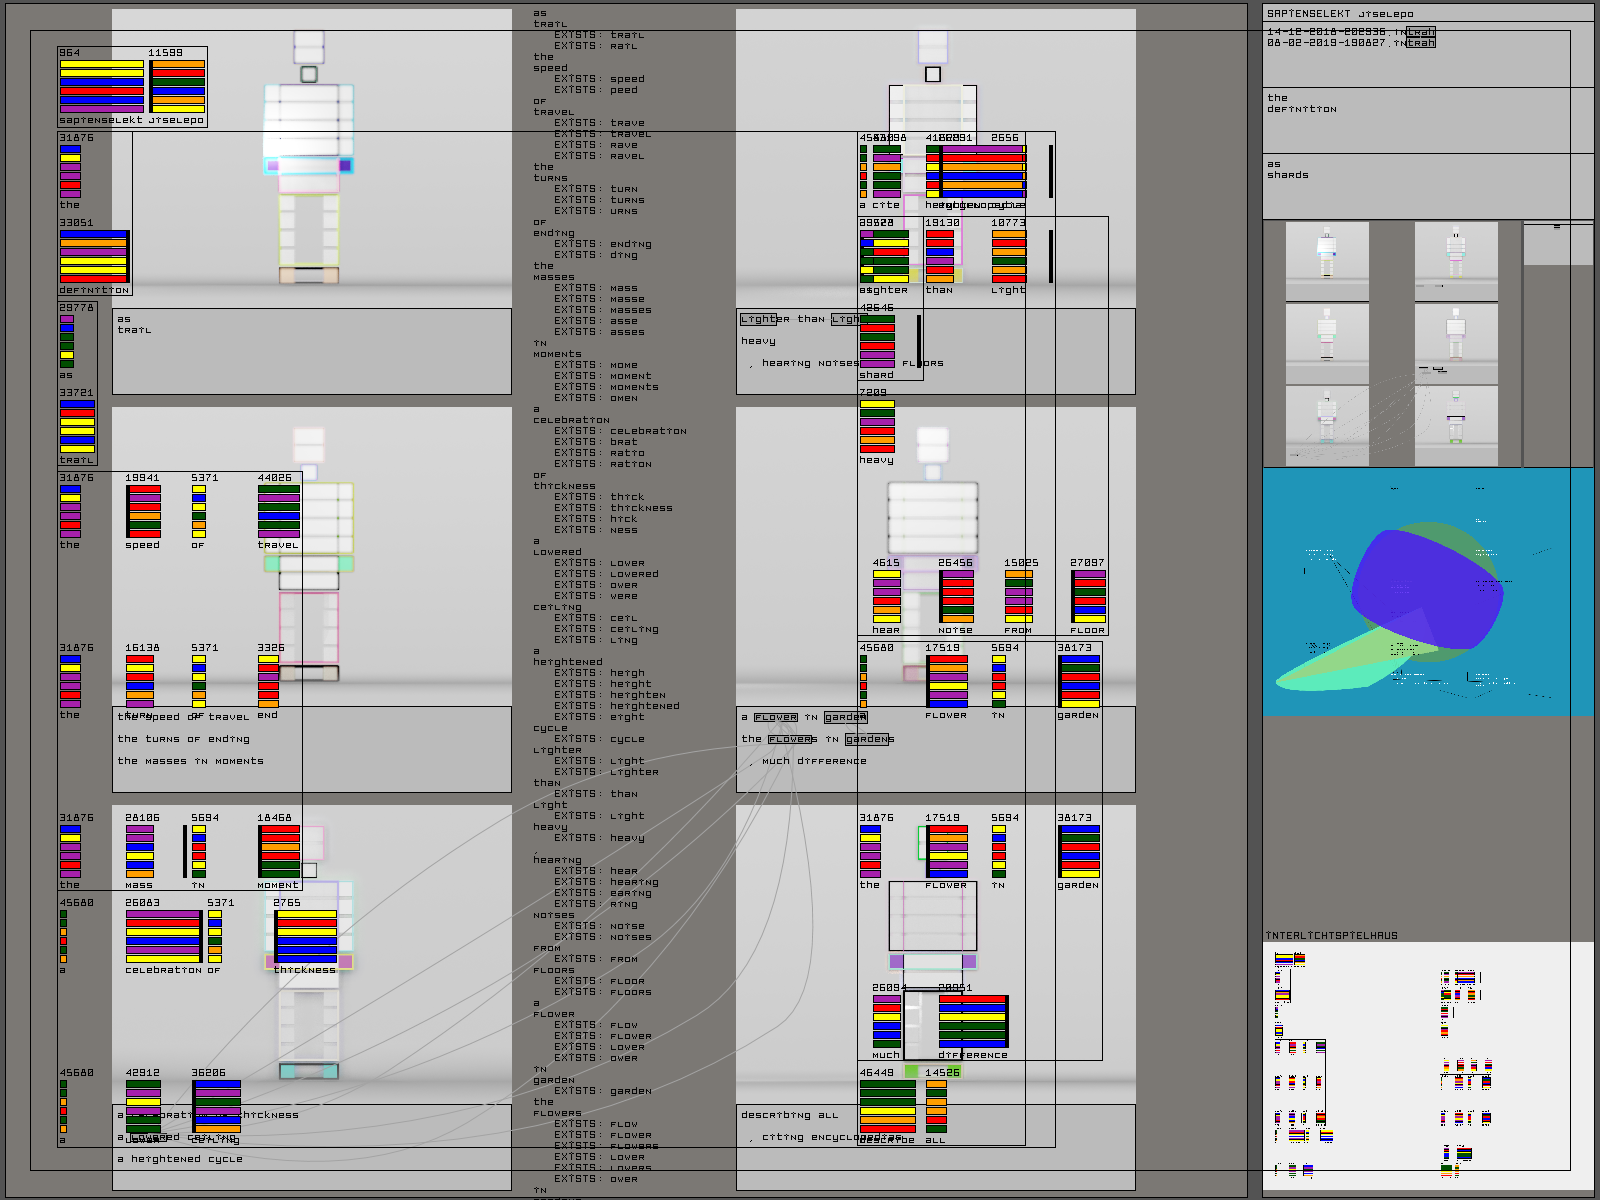Select the trail word glyph stack
The image size is (1600, 1200).
(77, 427)
